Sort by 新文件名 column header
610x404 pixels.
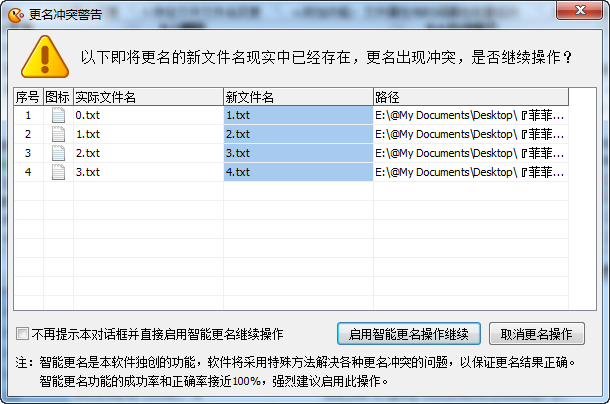(x=298, y=97)
